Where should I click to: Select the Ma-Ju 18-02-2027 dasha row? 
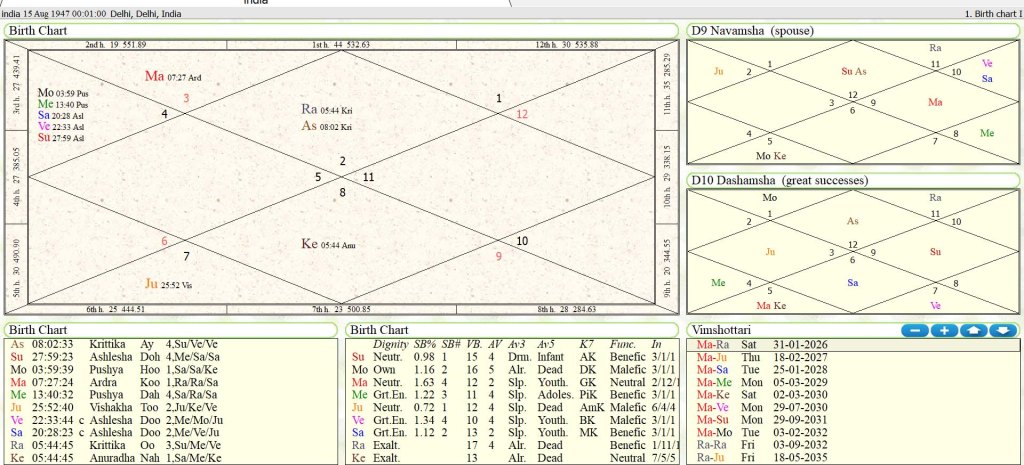tap(800, 359)
